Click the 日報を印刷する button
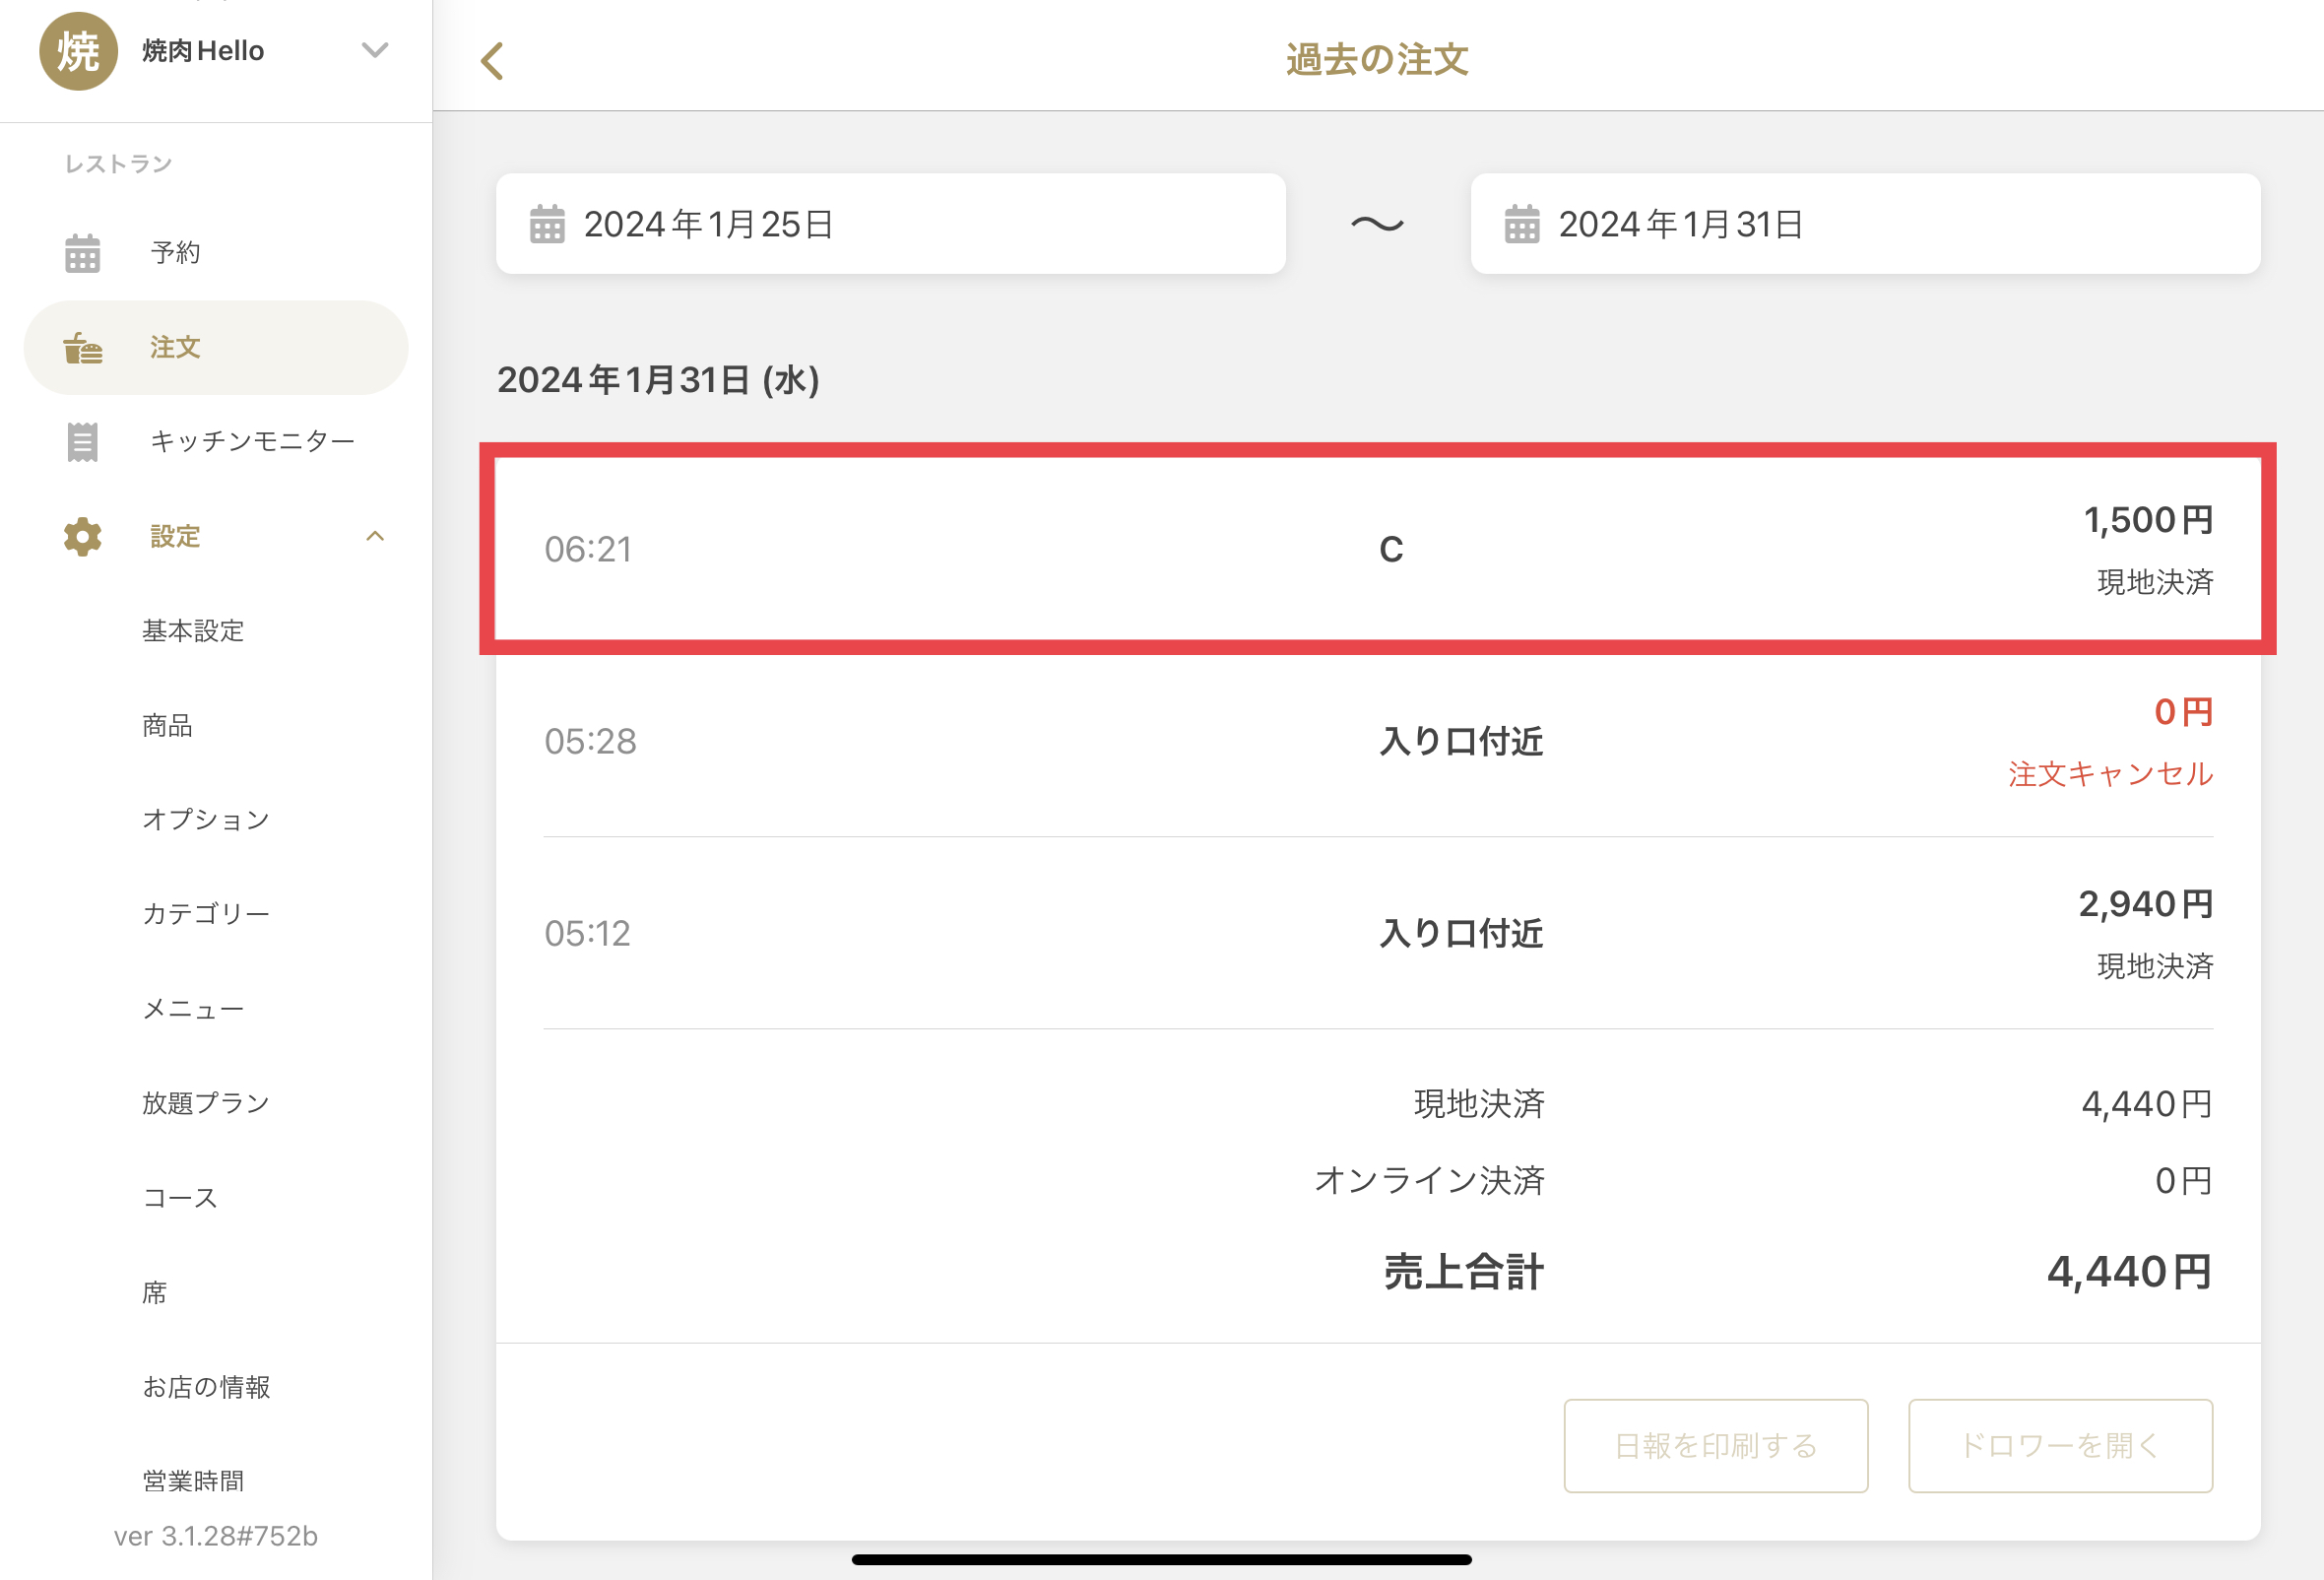The height and width of the screenshot is (1580, 2324). (x=1715, y=1445)
